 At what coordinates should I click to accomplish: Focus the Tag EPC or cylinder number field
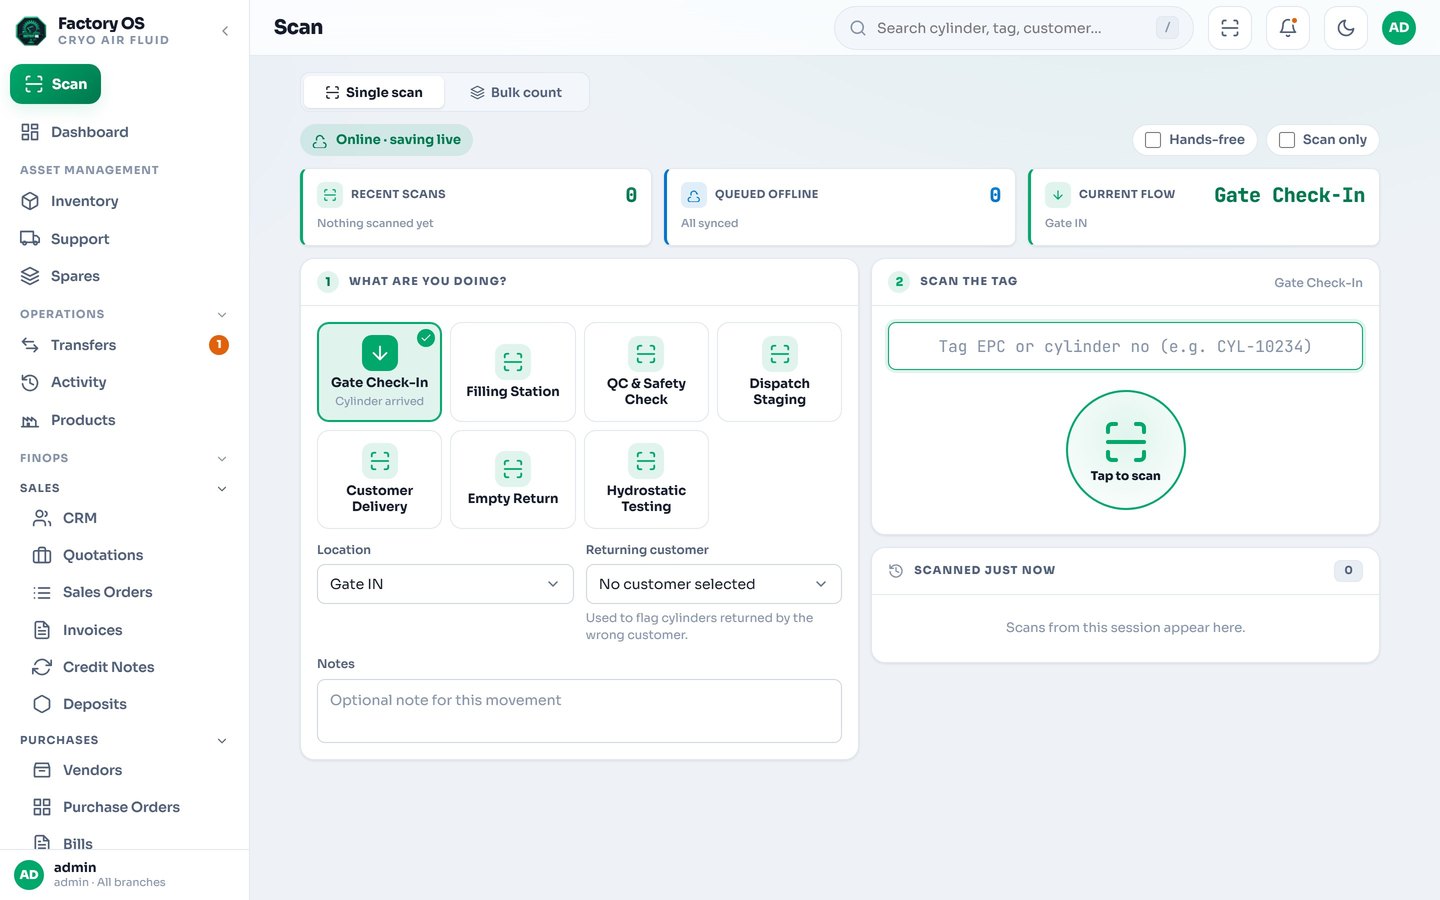[1125, 346]
